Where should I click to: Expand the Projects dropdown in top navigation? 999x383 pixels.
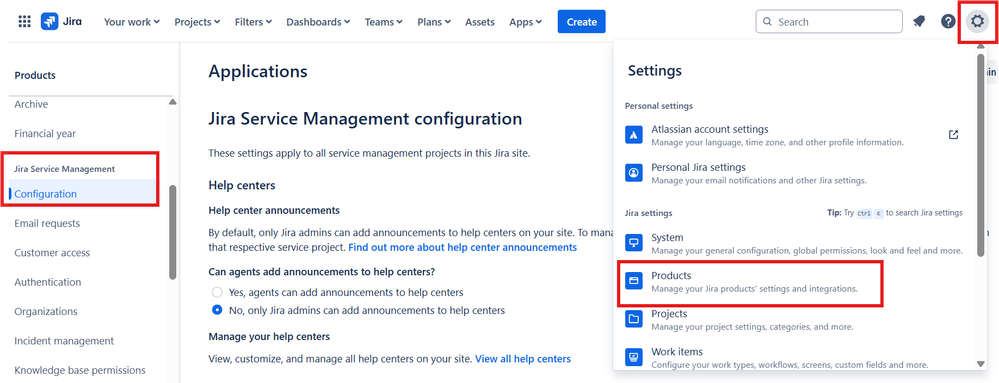197,22
